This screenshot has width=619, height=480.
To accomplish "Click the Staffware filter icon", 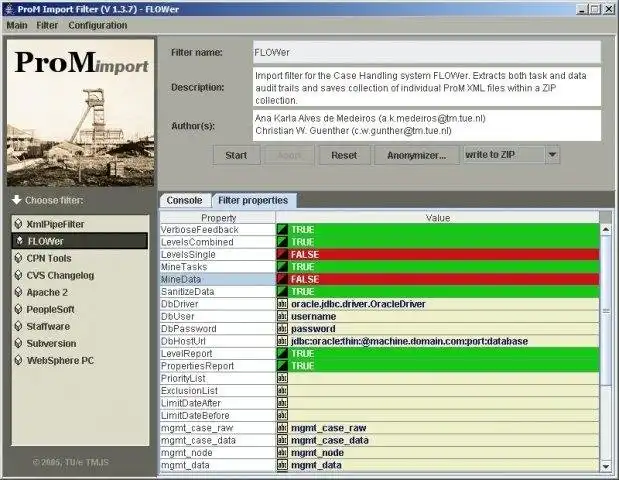I will [x=18, y=326].
